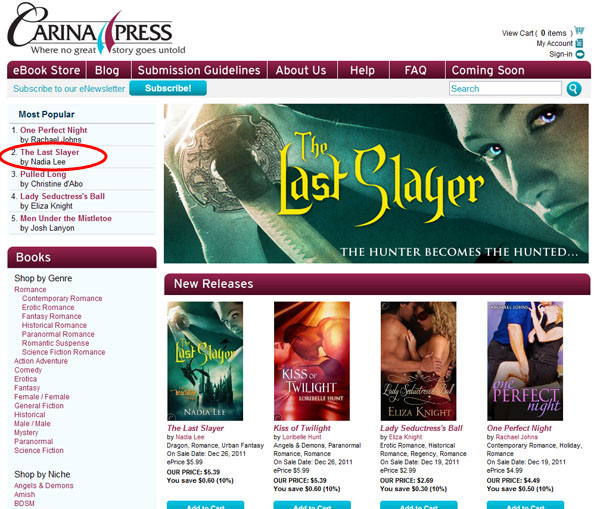Click the Search input field
This screenshot has height=509, width=600.
505,88
